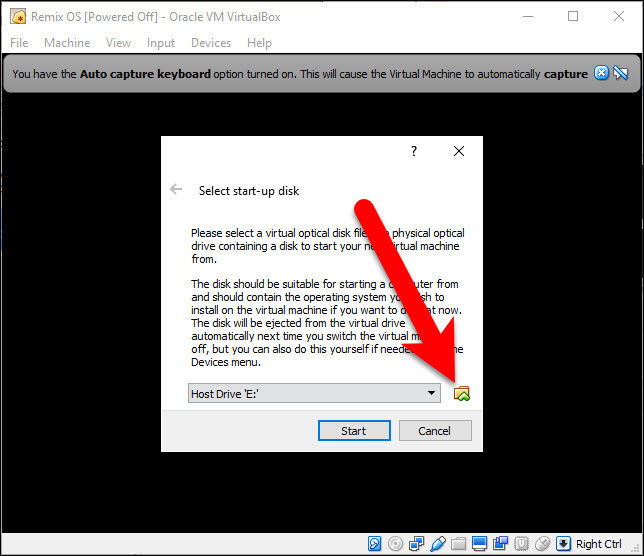Open the Input menu
This screenshot has width=644, height=556.
pos(161,43)
